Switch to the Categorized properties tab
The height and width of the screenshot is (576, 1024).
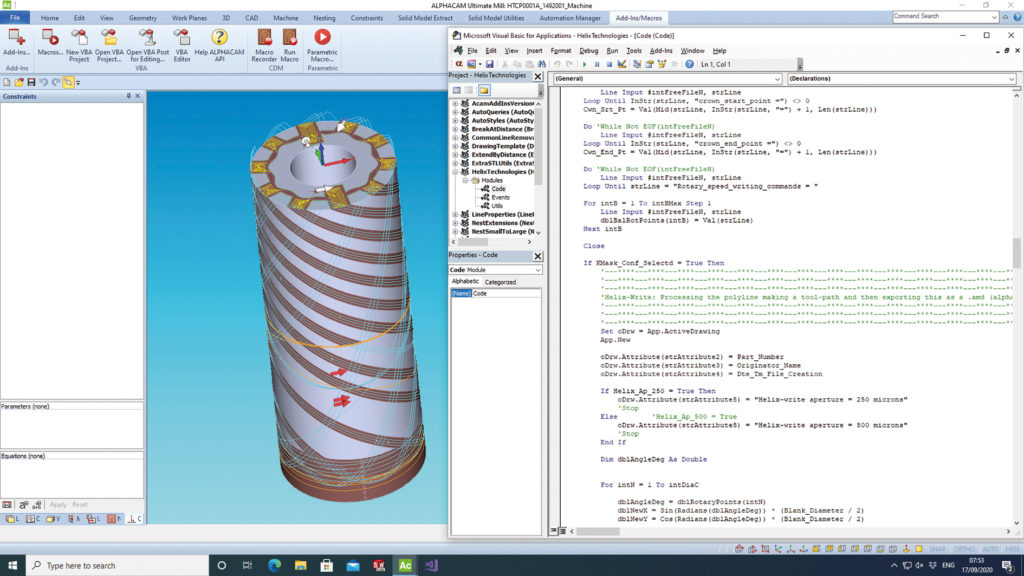point(500,282)
